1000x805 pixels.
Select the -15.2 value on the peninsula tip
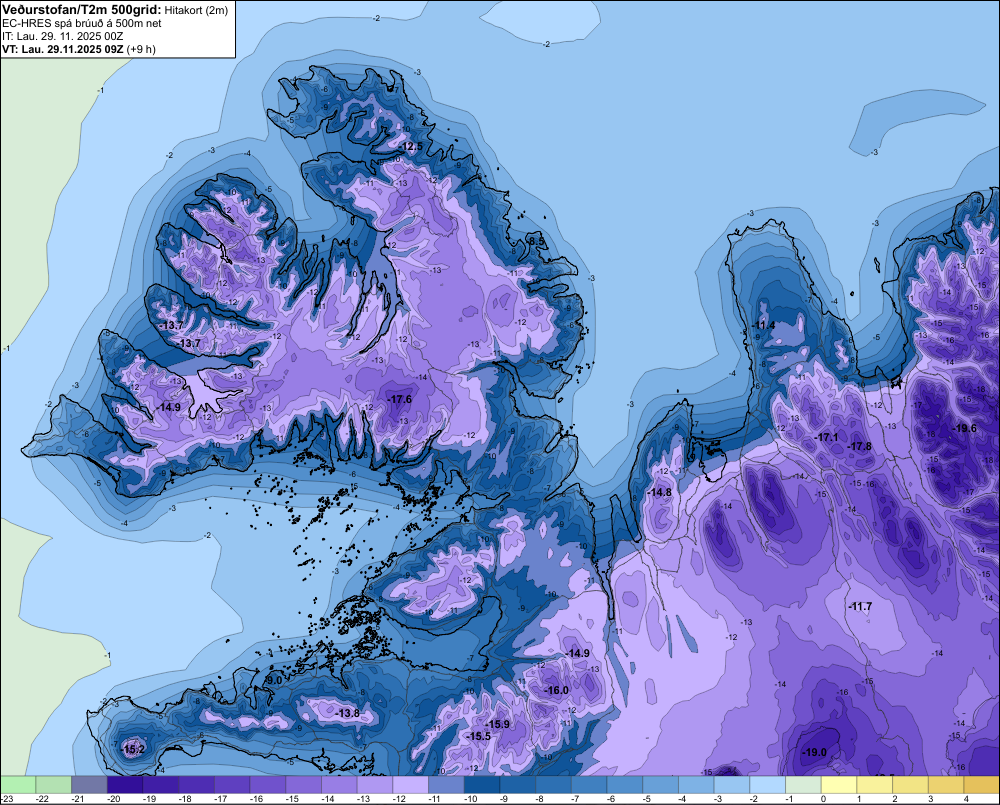133,749
